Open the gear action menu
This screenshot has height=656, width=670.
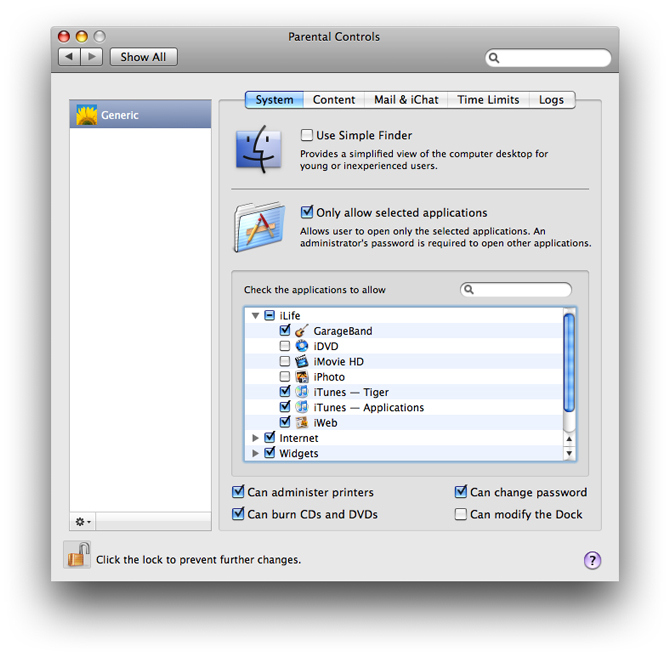tap(83, 522)
